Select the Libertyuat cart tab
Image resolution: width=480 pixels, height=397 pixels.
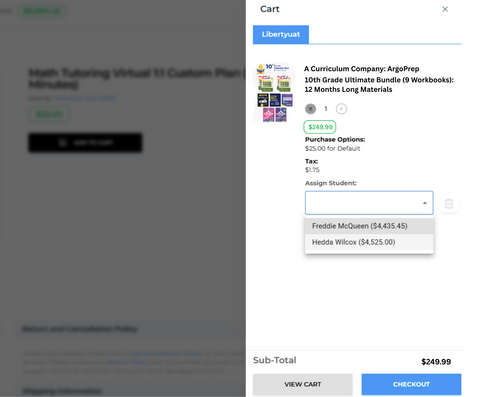(281, 34)
